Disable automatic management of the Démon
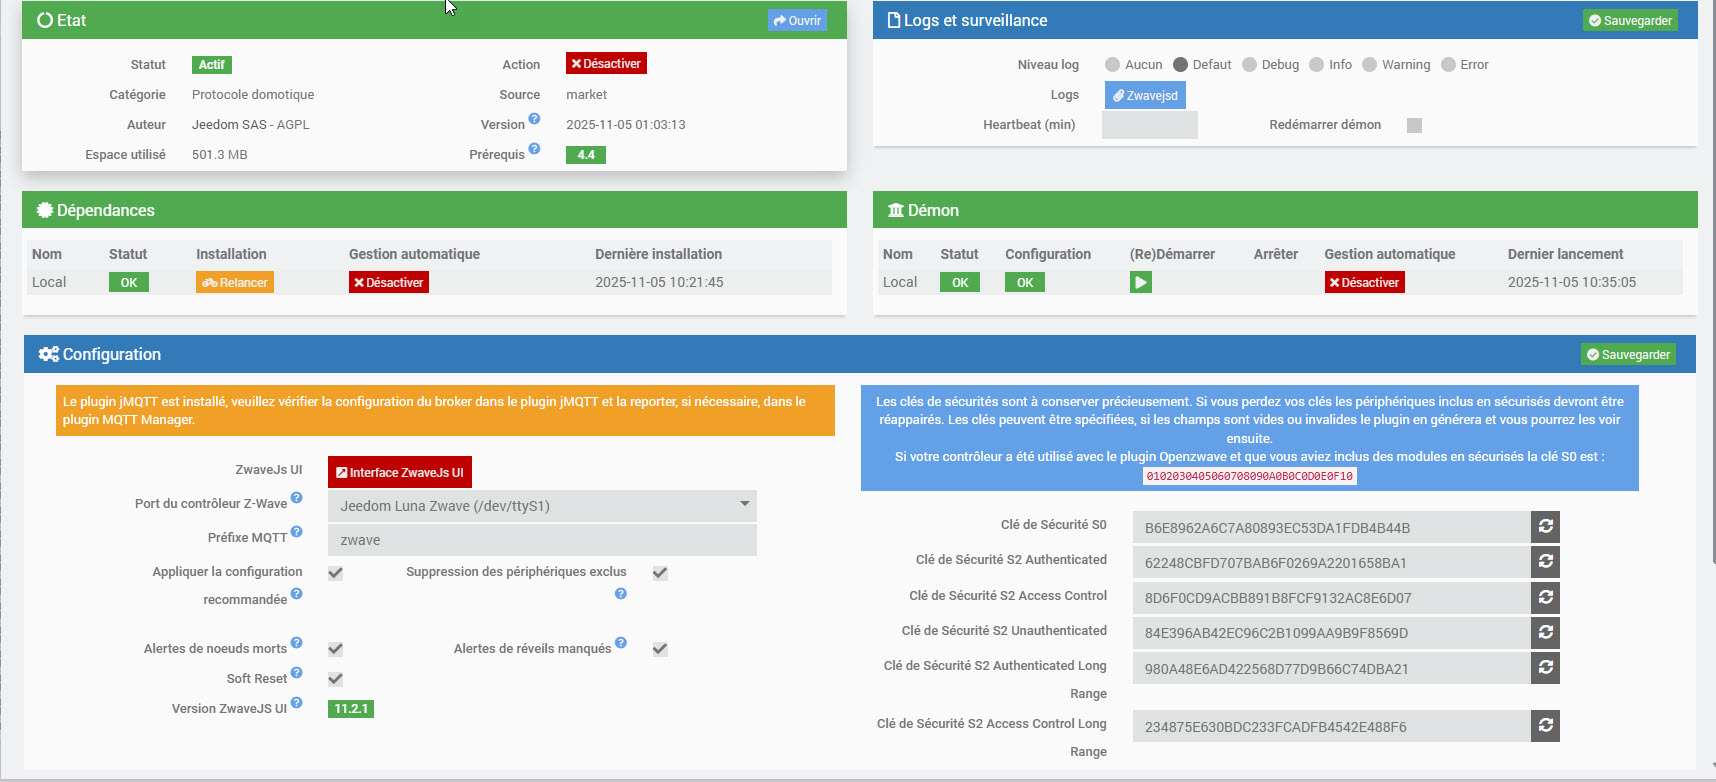Image resolution: width=1716 pixels, height=782 pixels. (x=1364, y=283)
